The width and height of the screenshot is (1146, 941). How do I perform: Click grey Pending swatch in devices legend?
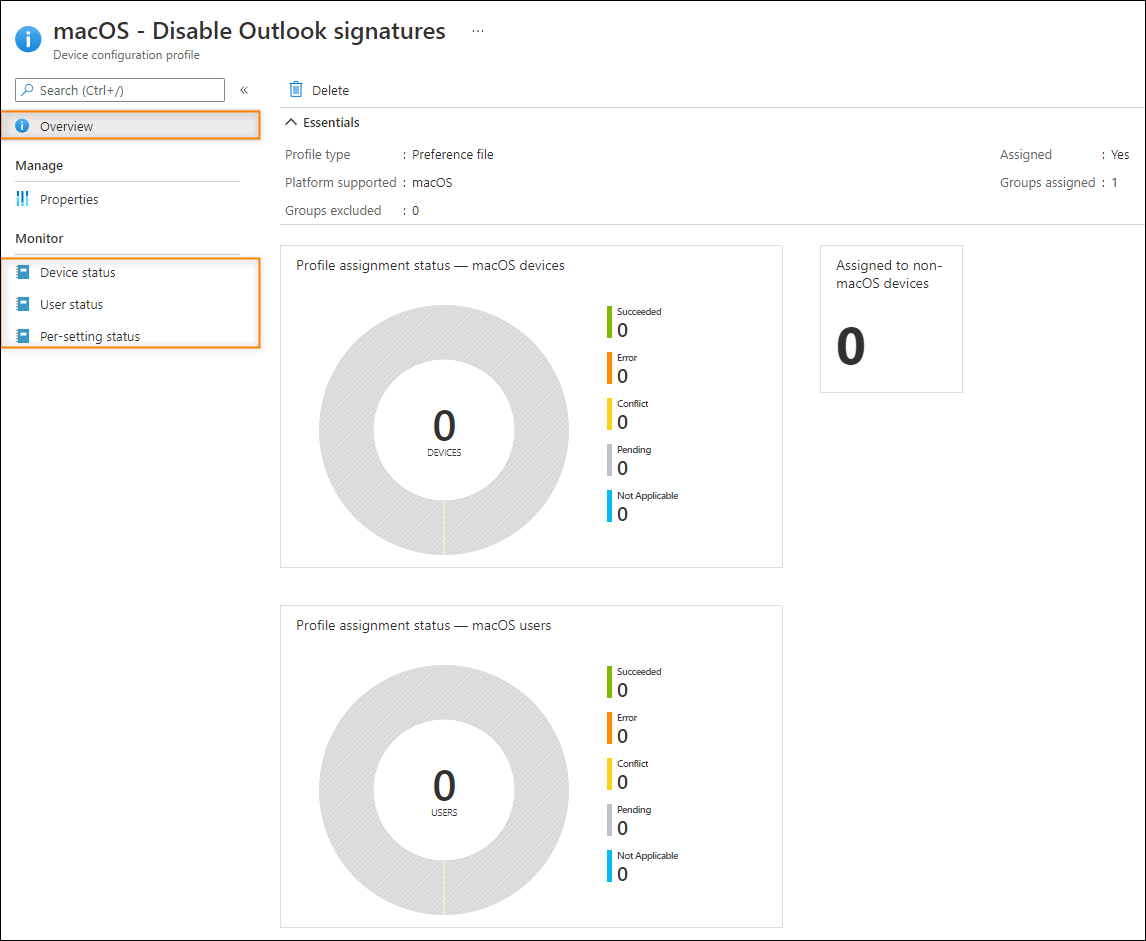(x=610, y=460)
